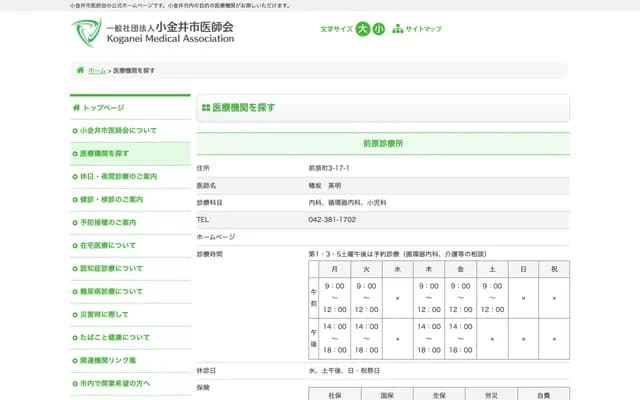Screen dimensions: 640x400
Task: Open 関連機関リンク集 page
Action: click(x=108, y=360)
